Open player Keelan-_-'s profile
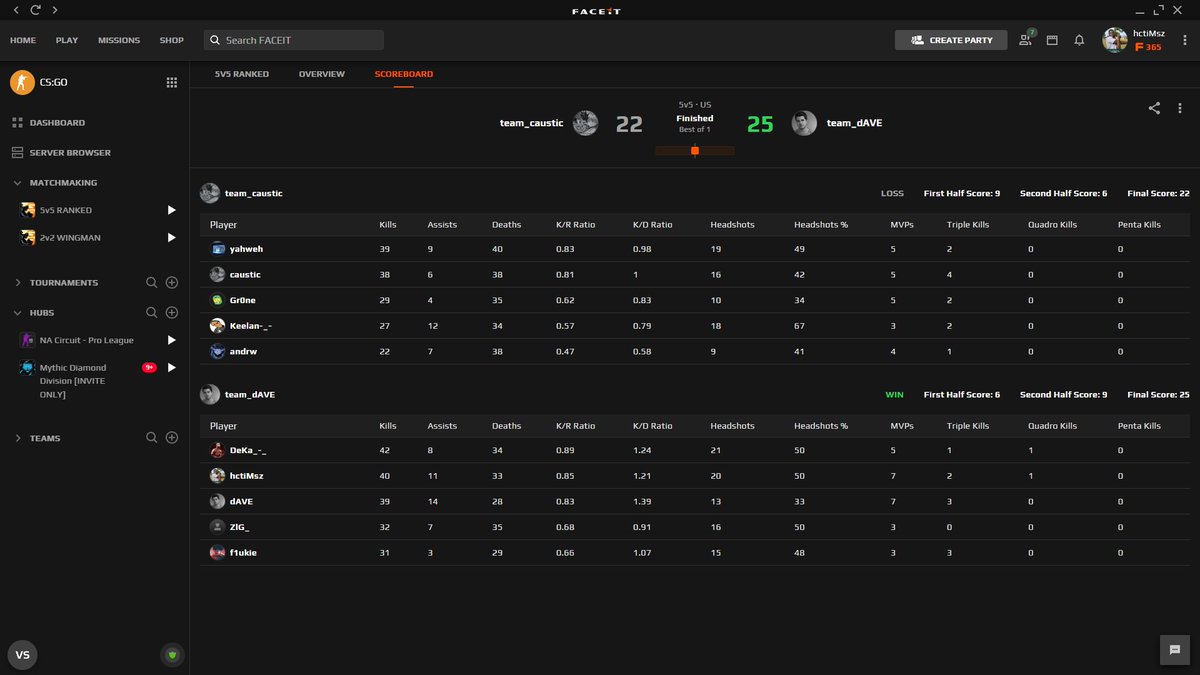Viewport: 1200px width, 675px height. click(x=251, y=325)
